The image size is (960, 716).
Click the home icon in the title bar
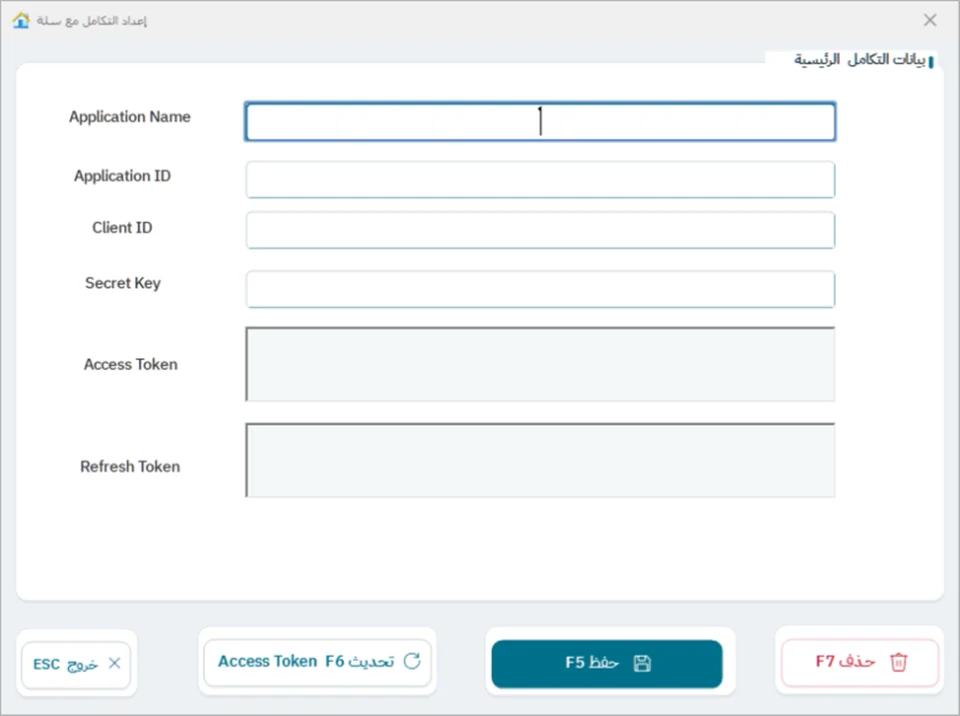click(x=21, y=20)
